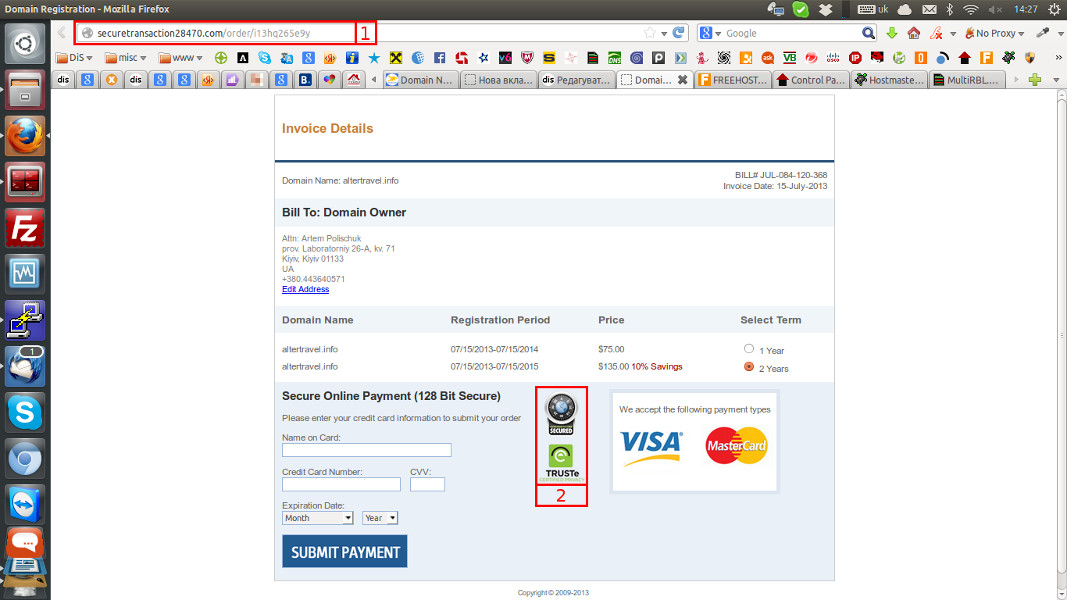Close the current Domai... tab
1067x600 pixels.
coord(683,80)
